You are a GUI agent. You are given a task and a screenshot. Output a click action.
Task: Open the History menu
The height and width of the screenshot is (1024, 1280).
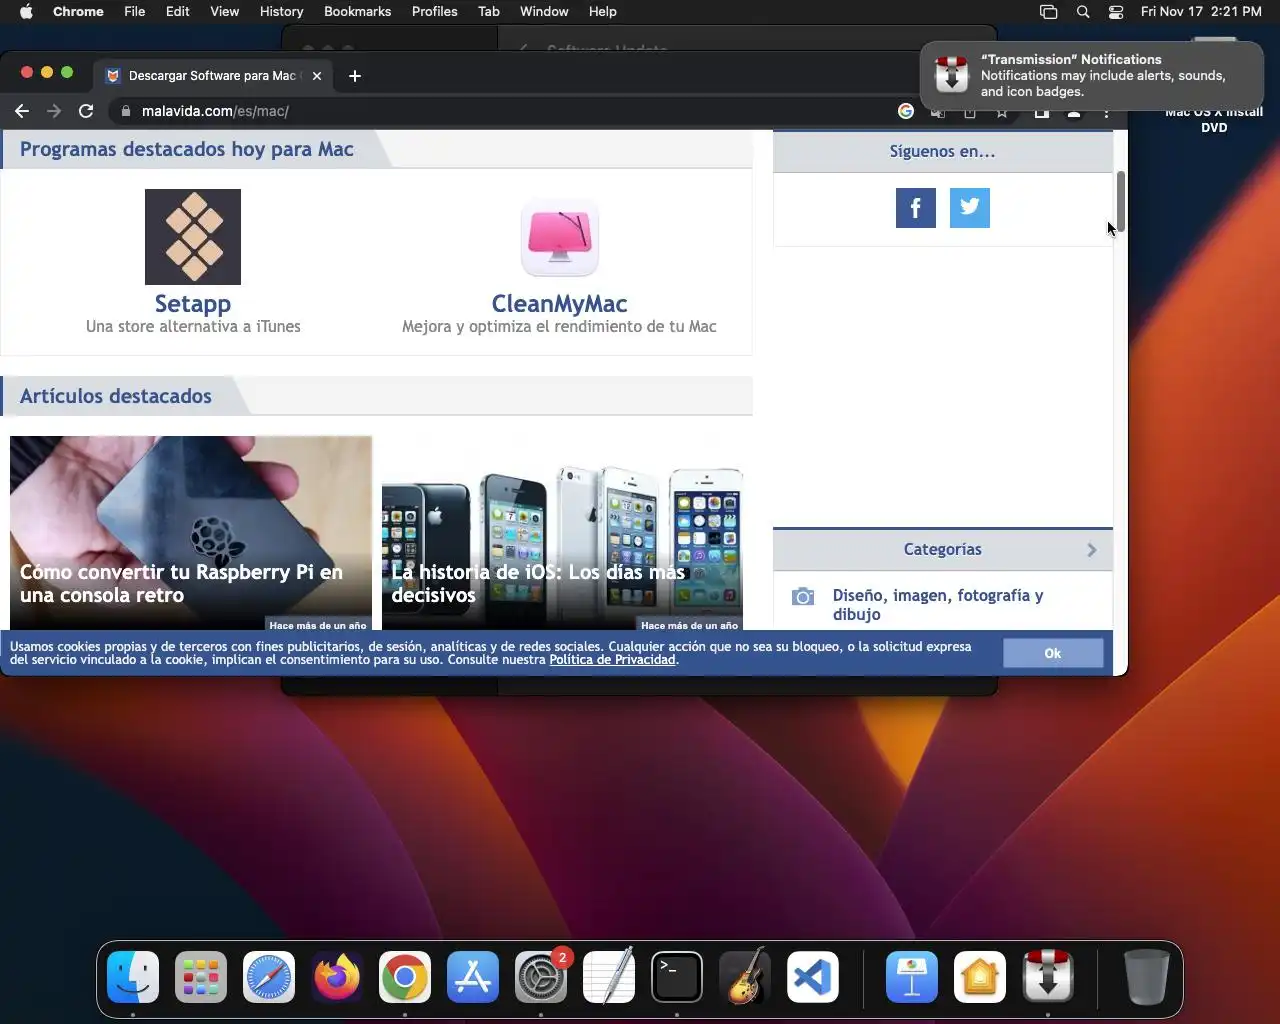(x=282, y=11)
